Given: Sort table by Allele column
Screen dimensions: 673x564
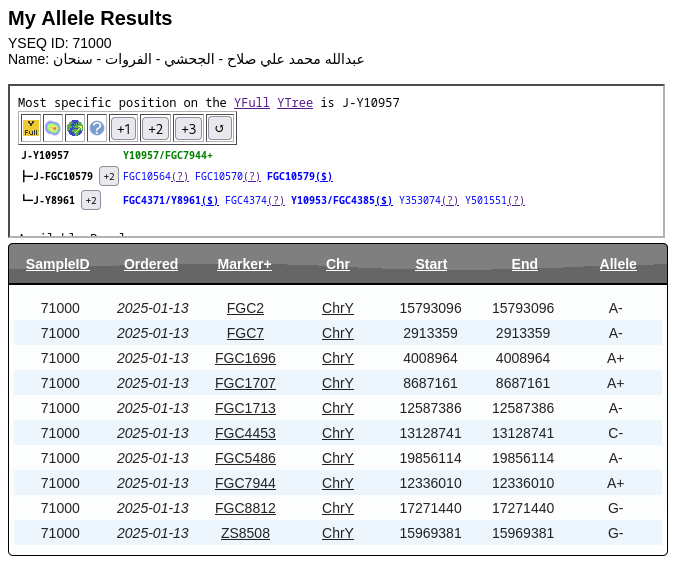Looking at the screenshot, I should (x=618, y=264).
